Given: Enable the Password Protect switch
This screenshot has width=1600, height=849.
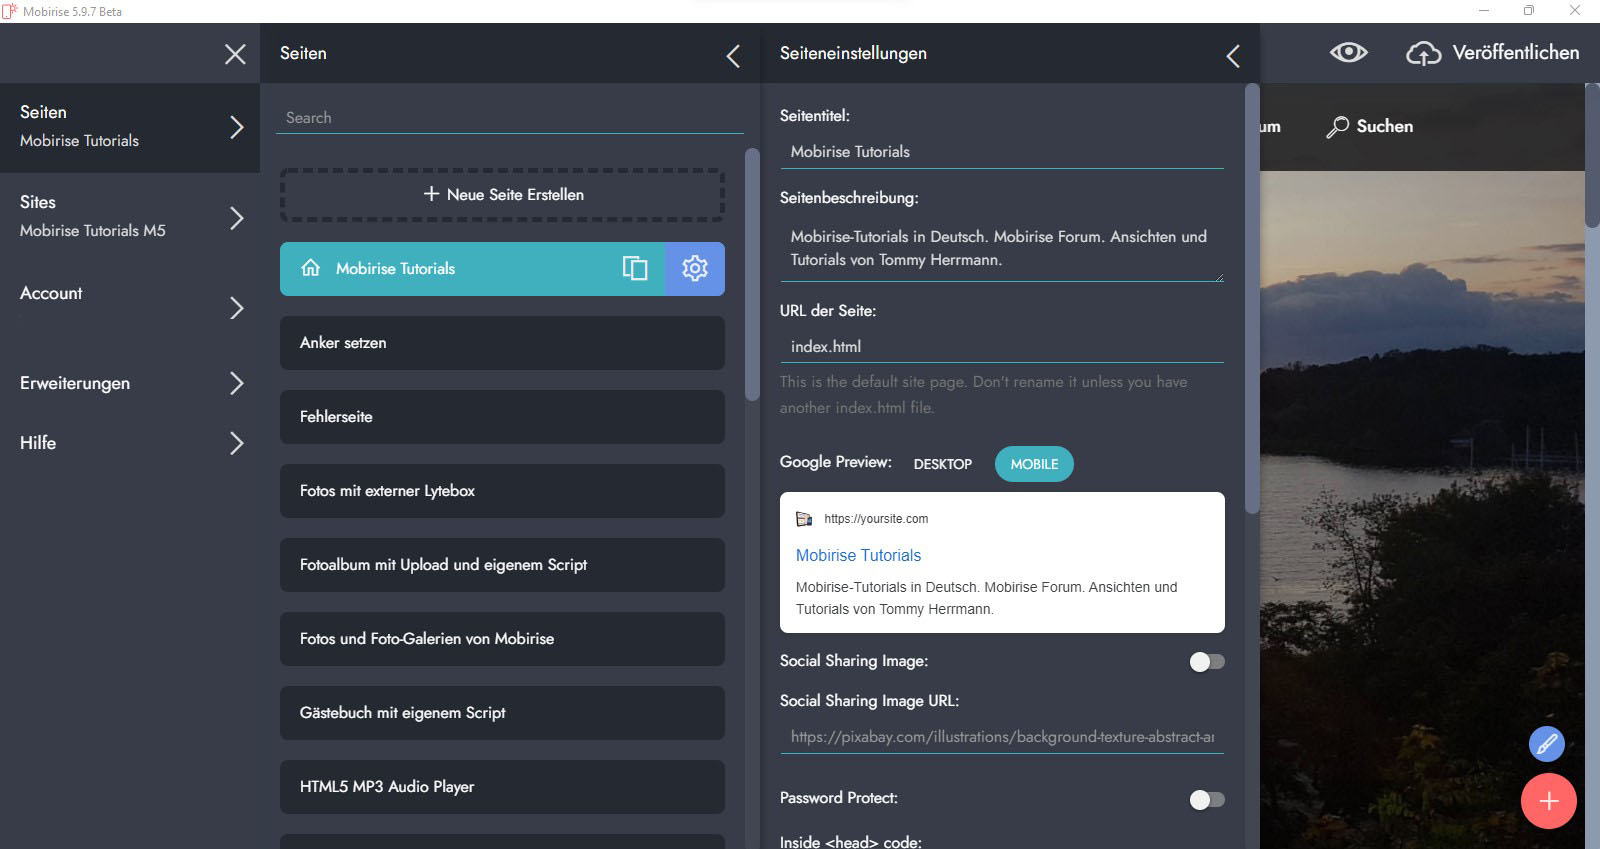Looking at the screenshot, I should 1206,799.
